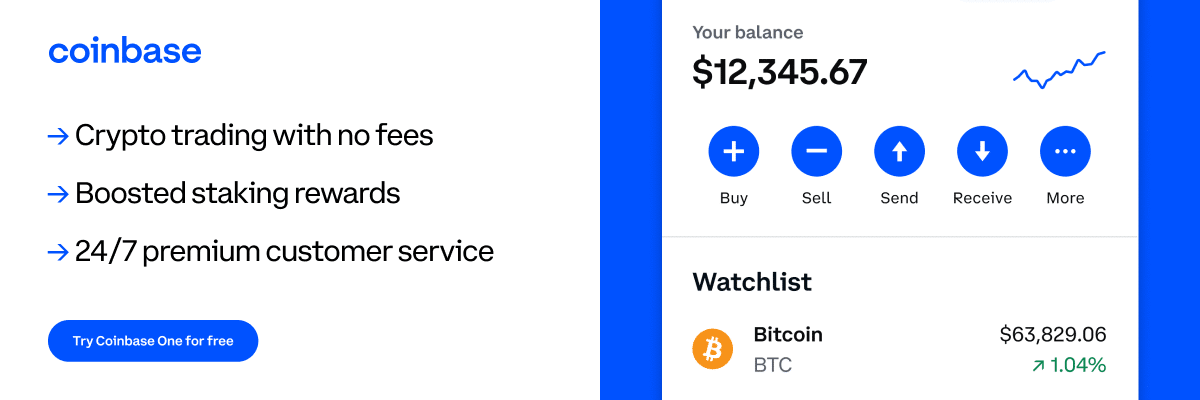Click the green up-trend arrow by 1.04%
1200x400 pixels.
click(x=1038, y=366)
